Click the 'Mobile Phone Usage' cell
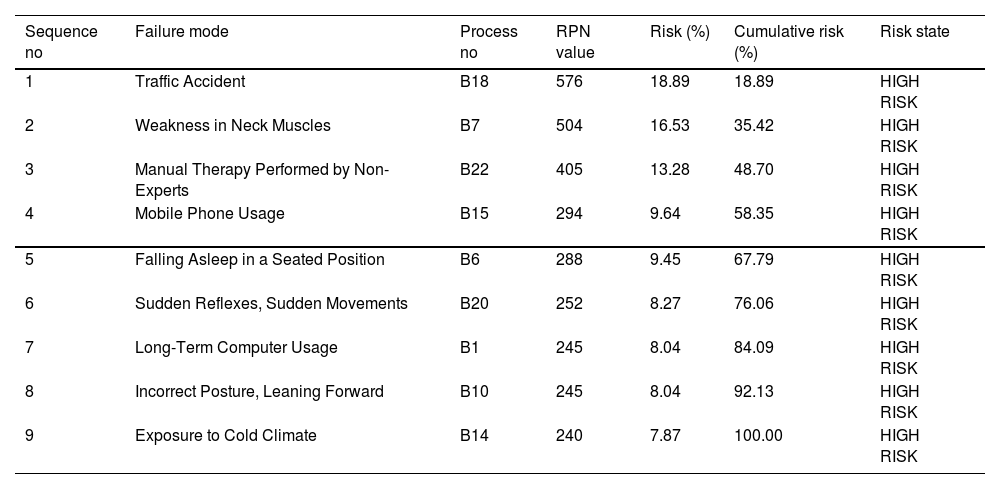 point(209,213)
